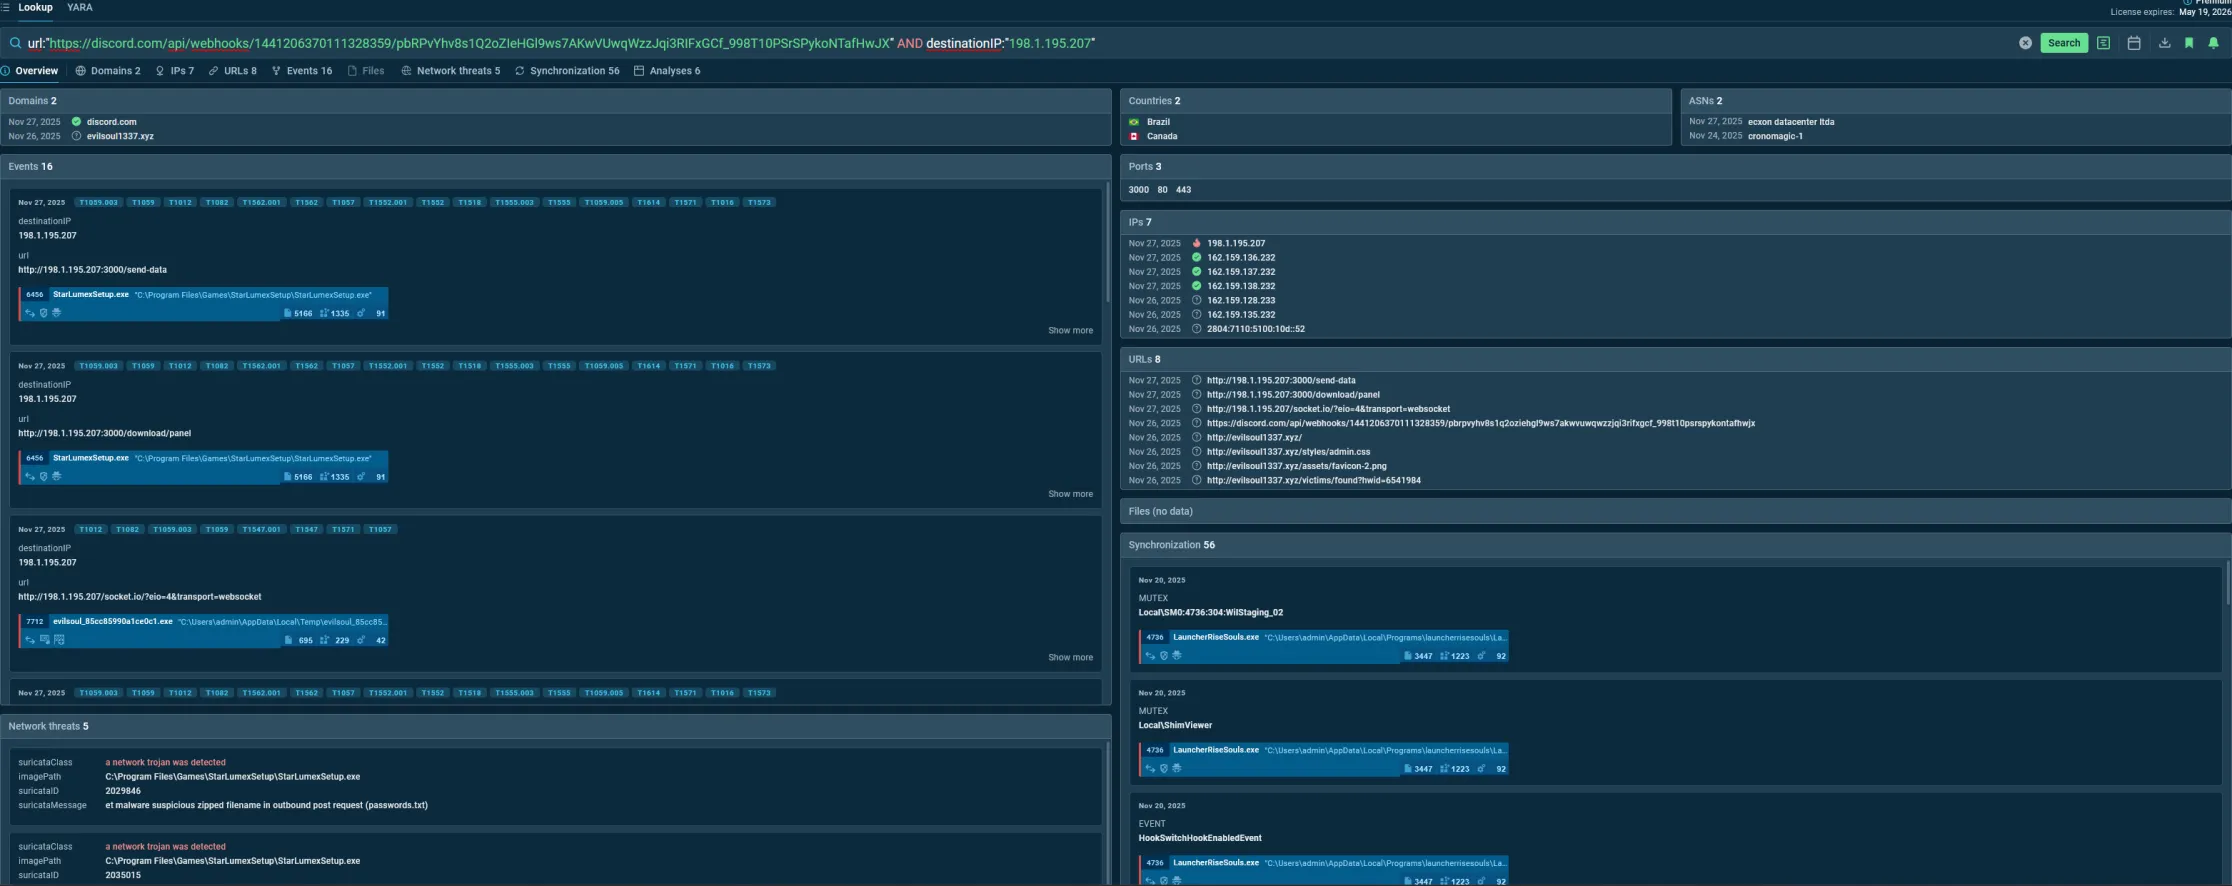The height and width of the screenshot is (886, 2232).
Task: Open the Domains 2 tab
Action: coord(108,71)
